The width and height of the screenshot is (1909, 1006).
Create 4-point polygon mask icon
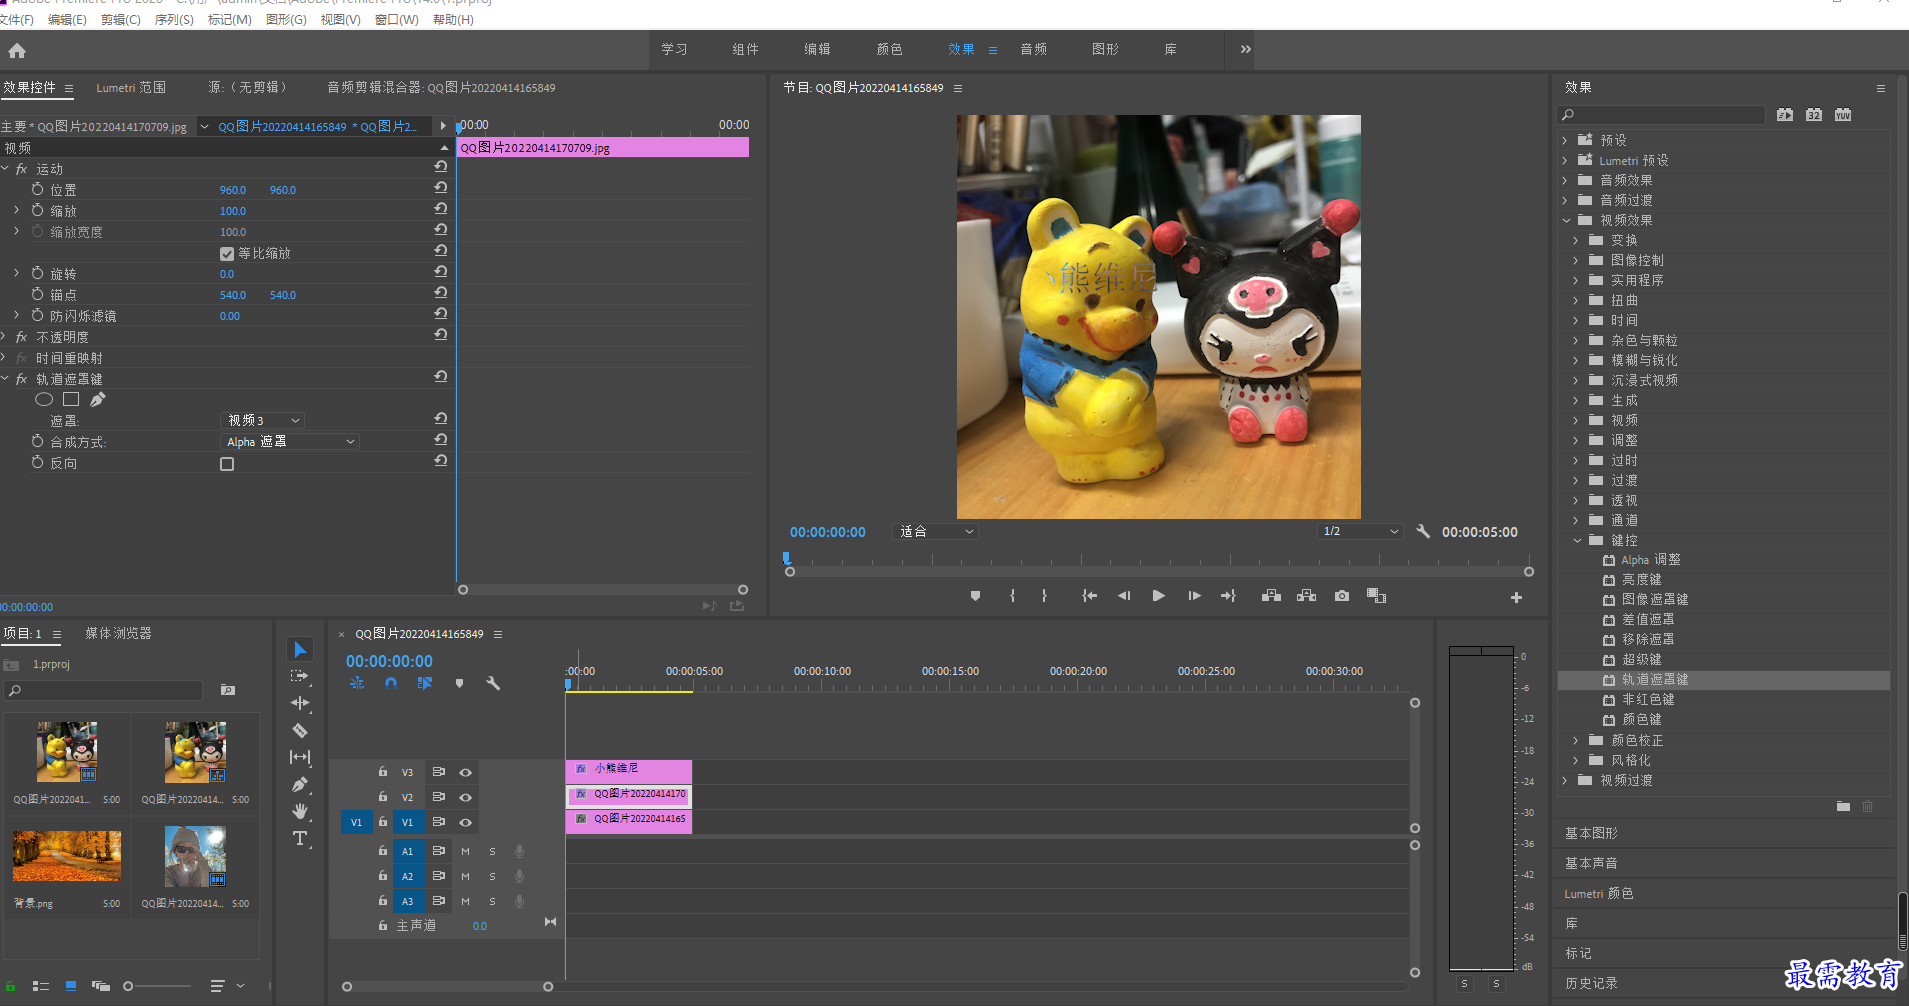click(71, 399)
